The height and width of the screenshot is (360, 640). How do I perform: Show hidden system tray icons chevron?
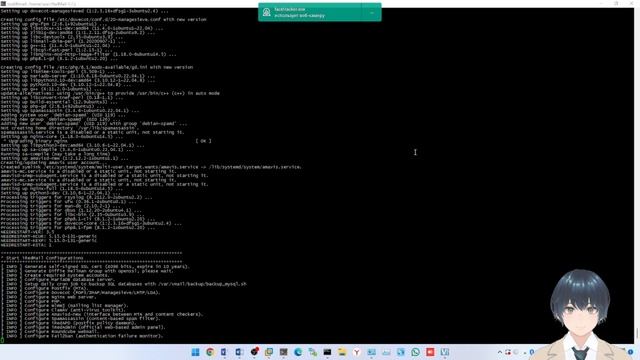coord(500,352)
